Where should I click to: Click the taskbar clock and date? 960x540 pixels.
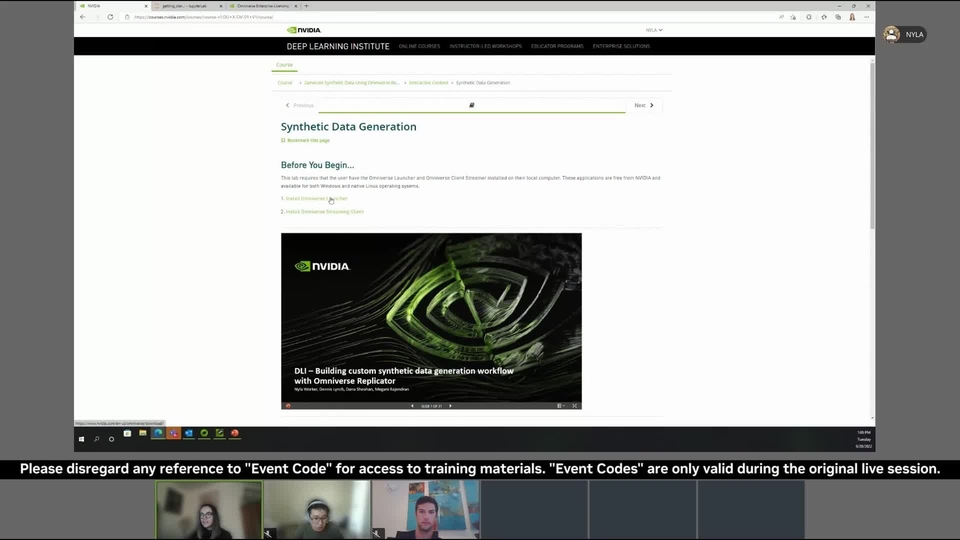tap(863, 439)
